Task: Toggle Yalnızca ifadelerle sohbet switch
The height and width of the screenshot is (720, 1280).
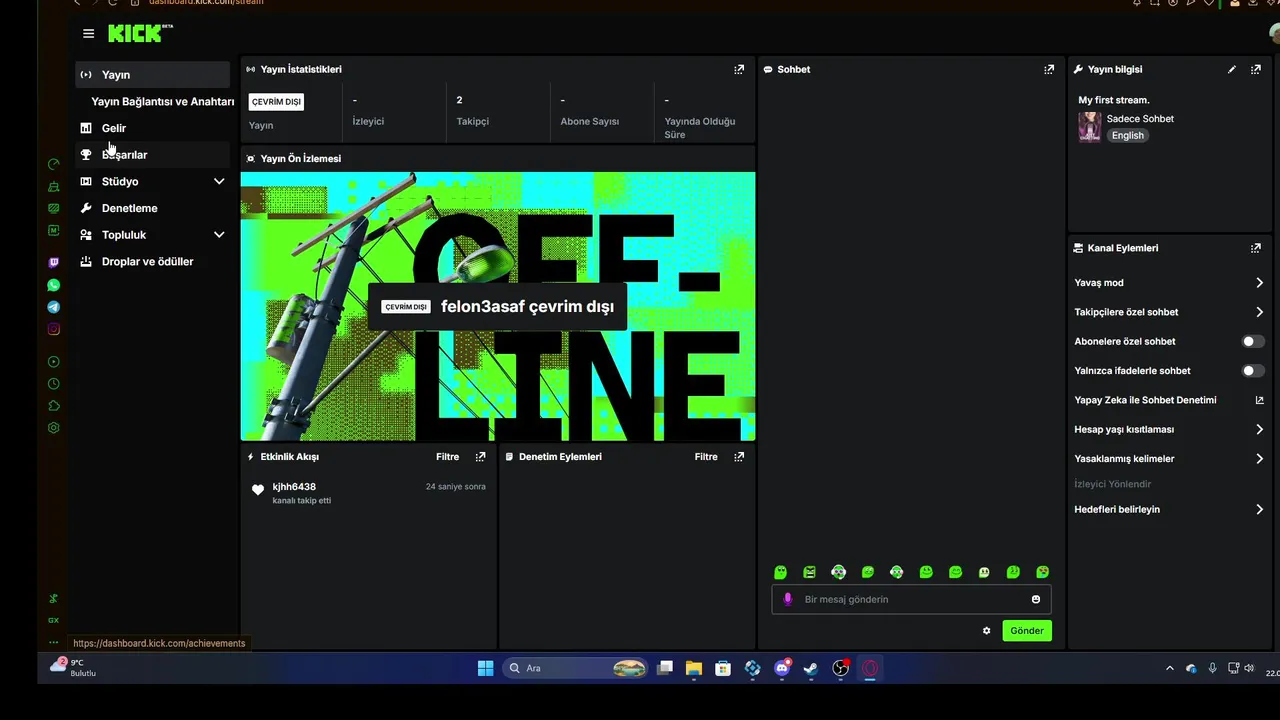Action: pyautogui.click(x=1253, y=371)
